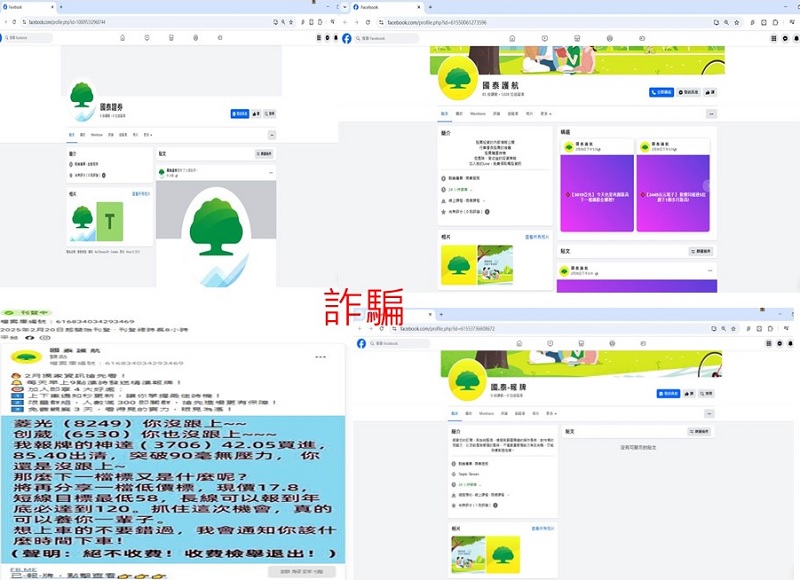800x580 pixels.
Task: Open Messenger in 國泰護航 window
Action: click(x=785, y=38)
